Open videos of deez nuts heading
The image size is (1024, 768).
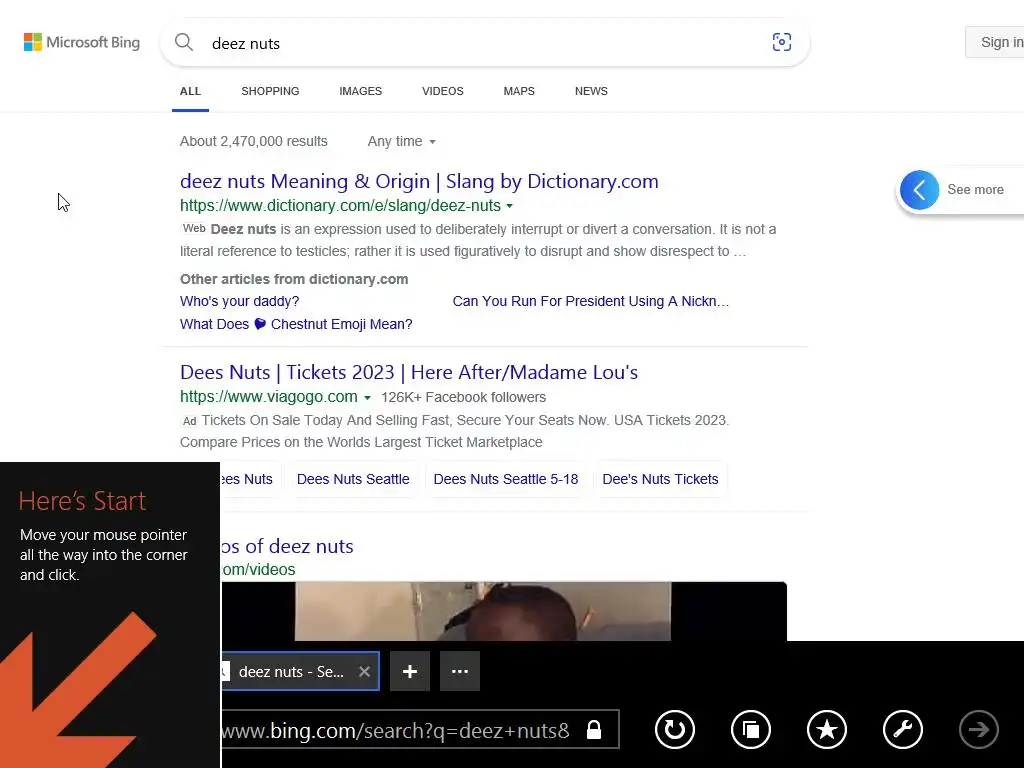pos(287,546)
